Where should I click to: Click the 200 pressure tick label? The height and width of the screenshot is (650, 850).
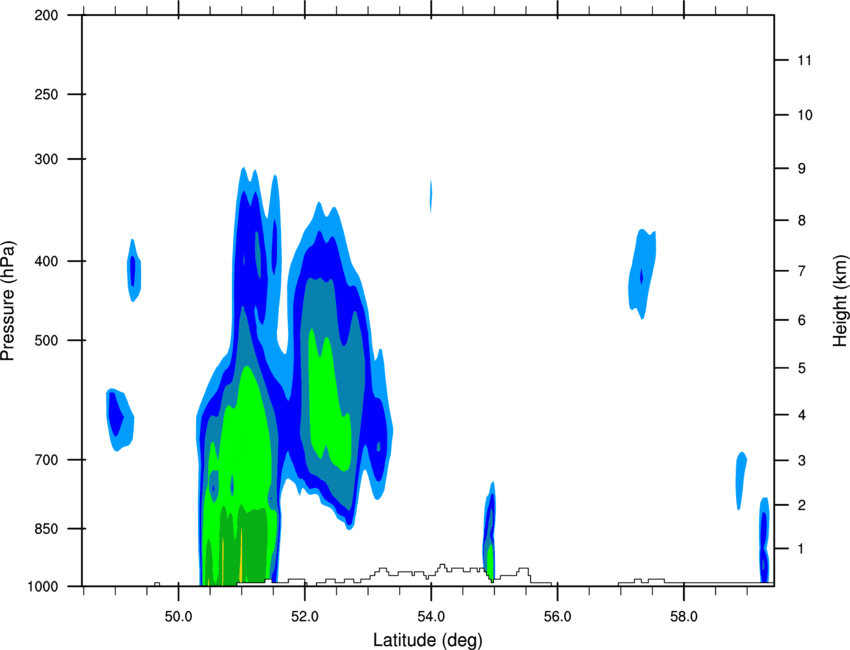[46, 15]
